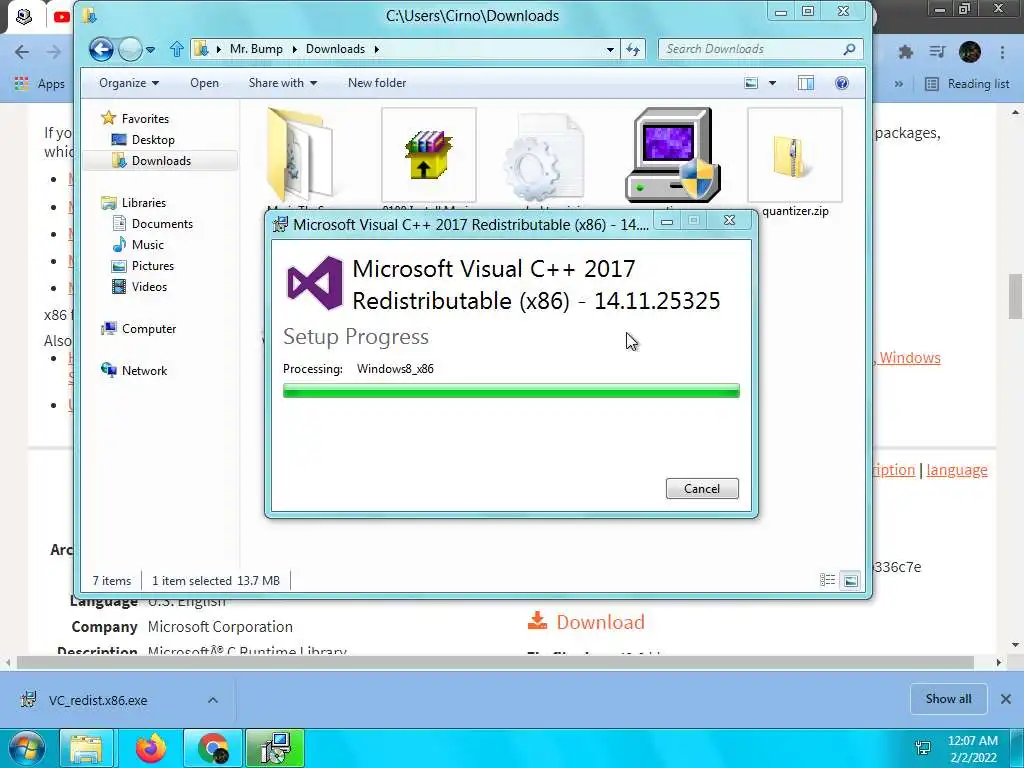Select Favorites in navigation pane
Image resolution: width=1024 pixels, height=768 pixels.
coord(135,118)
